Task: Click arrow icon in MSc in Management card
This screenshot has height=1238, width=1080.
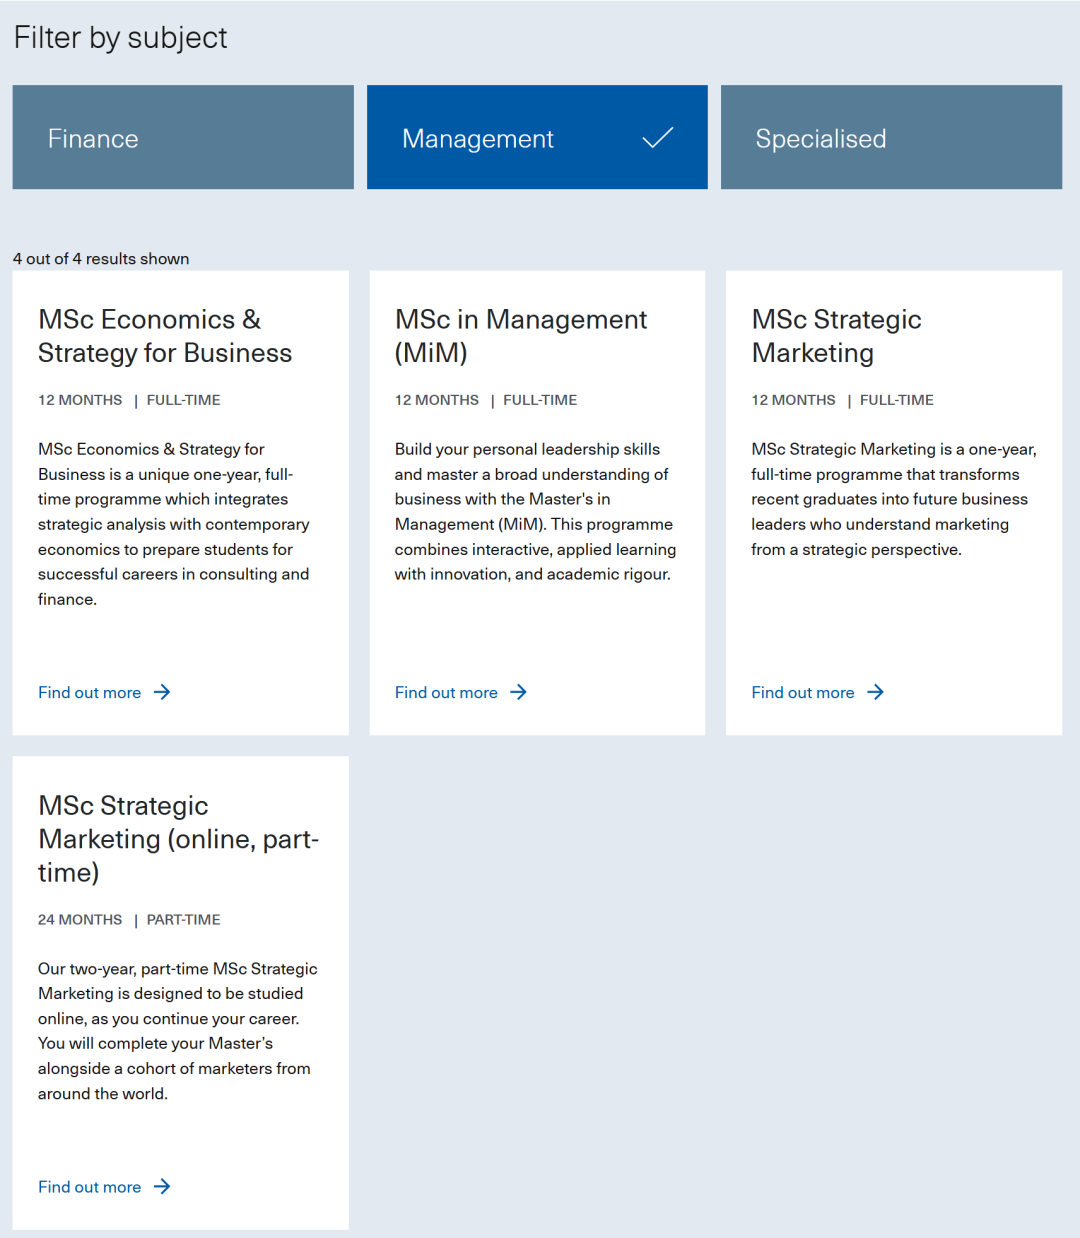Action: (x=518, y=692)
